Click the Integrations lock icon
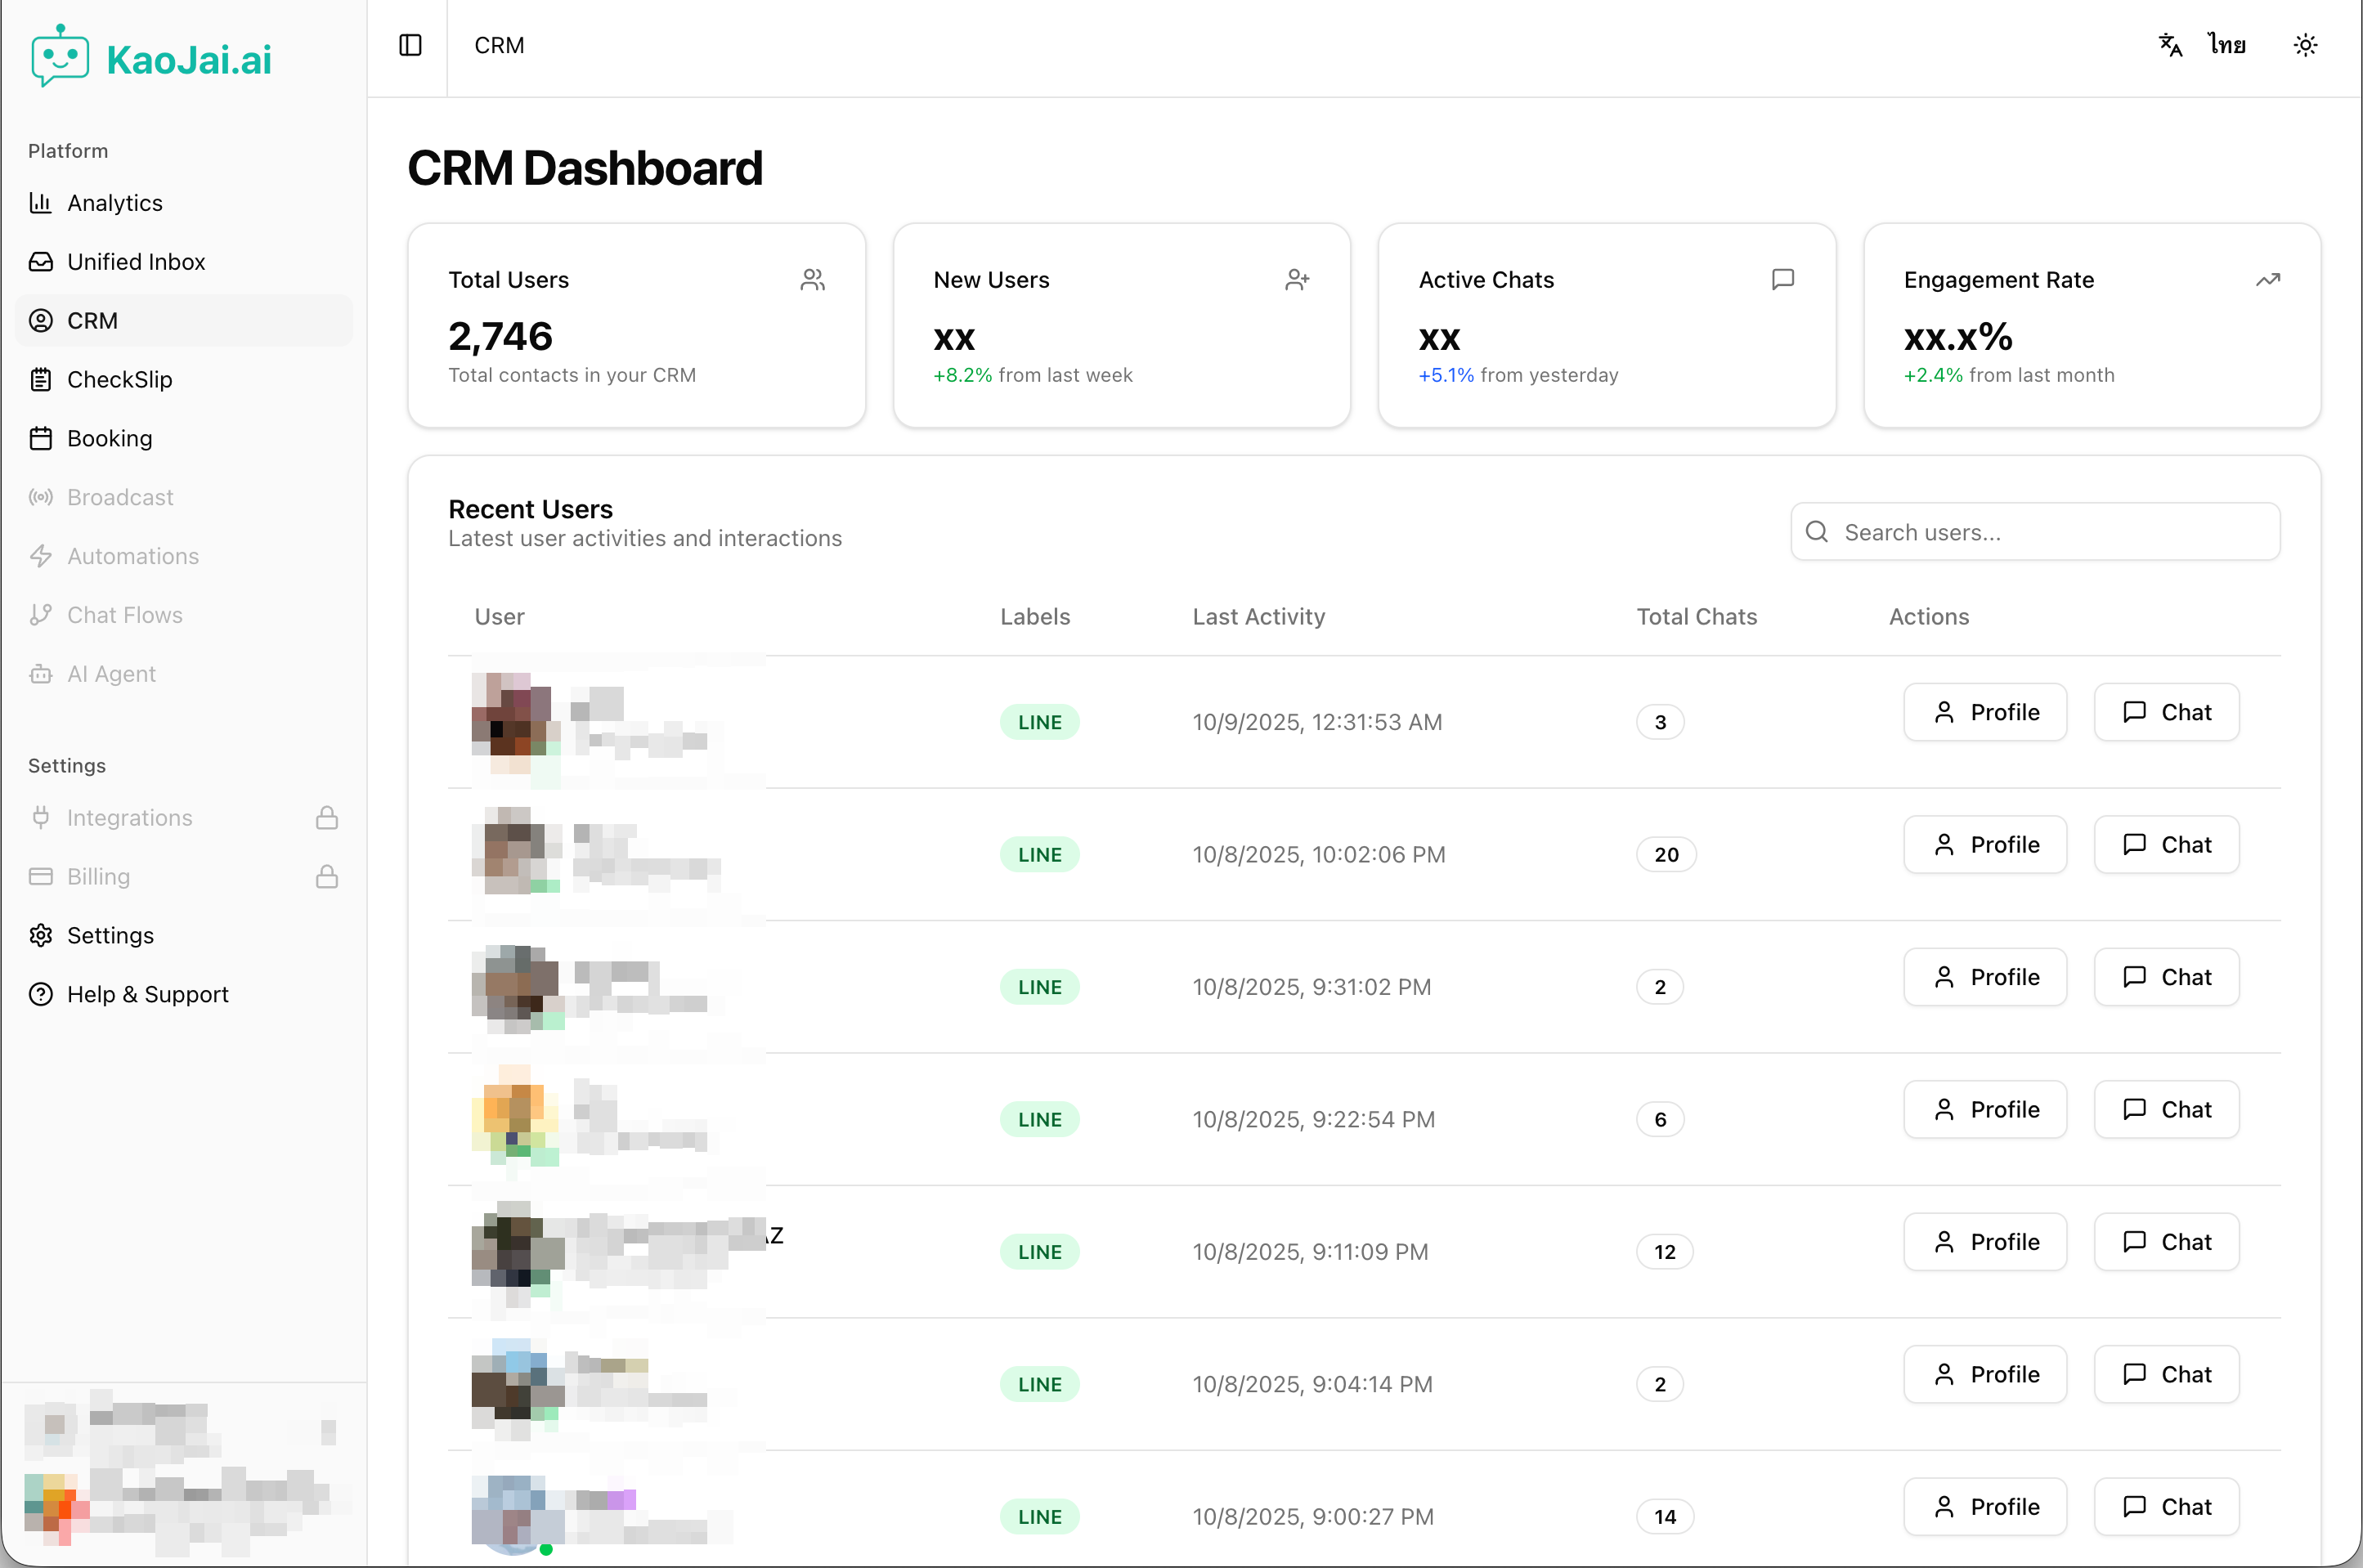 tap(327, 818)
